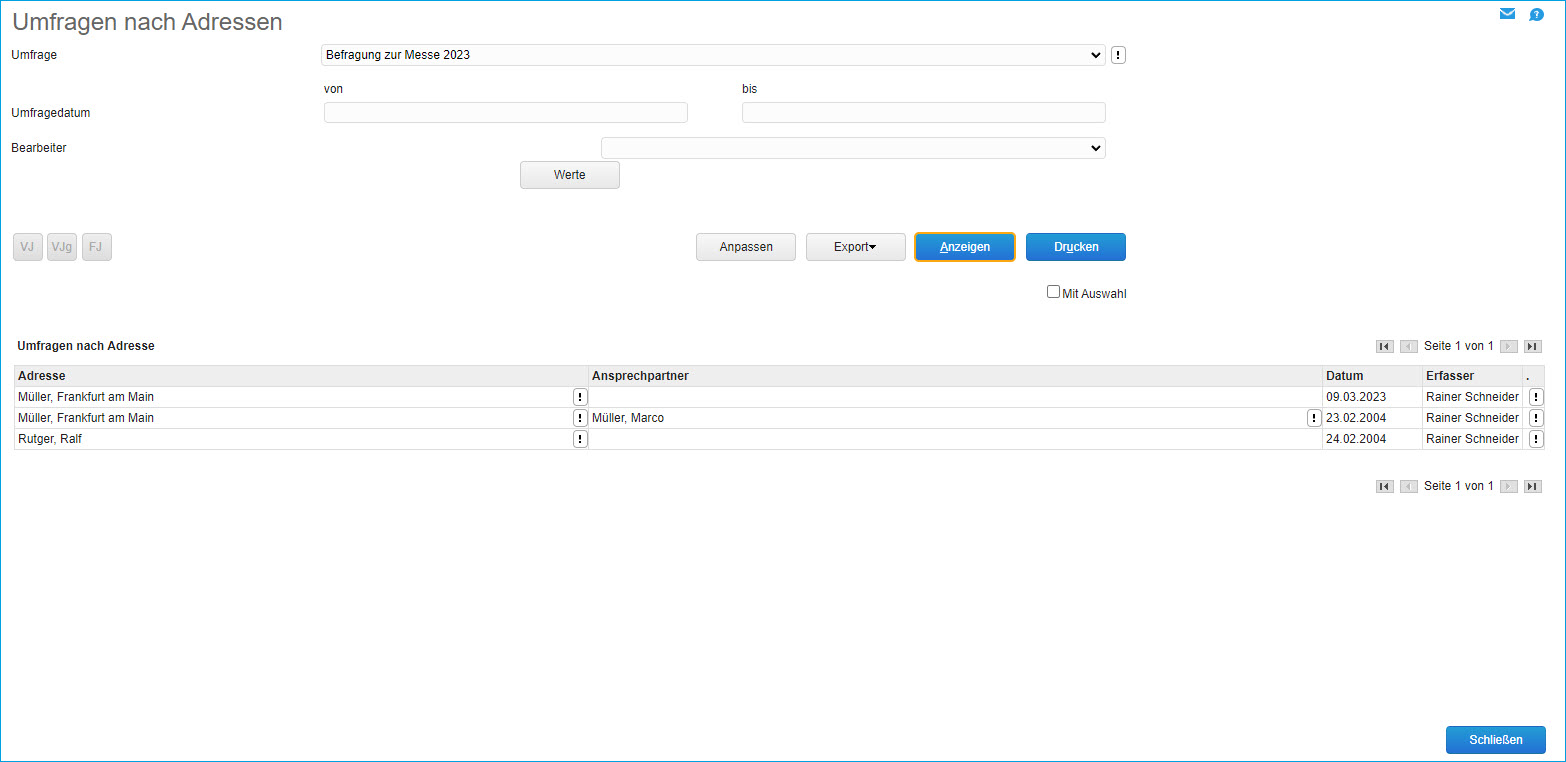Go to first page using pager below table
Viewport: 1566px width, 762px height.
(x=1385, y=486)
